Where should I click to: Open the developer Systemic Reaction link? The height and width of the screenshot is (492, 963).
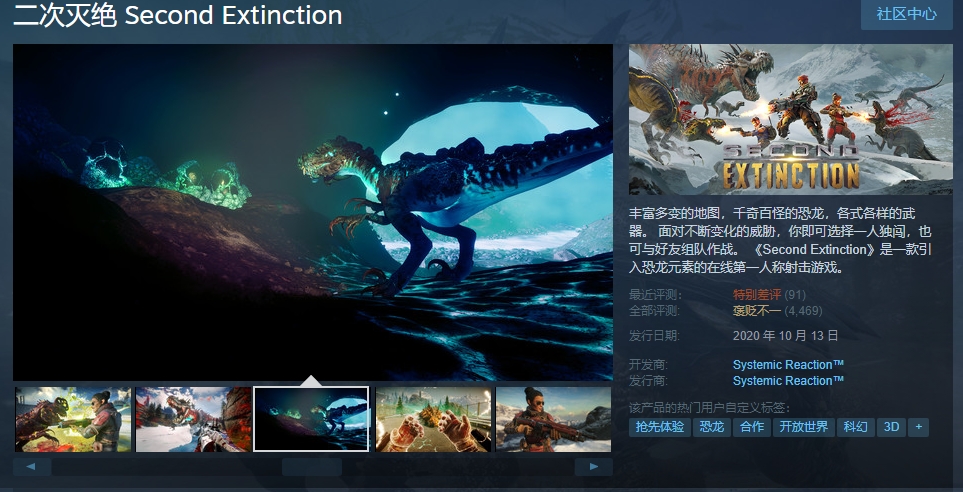[x=788, y=365]
